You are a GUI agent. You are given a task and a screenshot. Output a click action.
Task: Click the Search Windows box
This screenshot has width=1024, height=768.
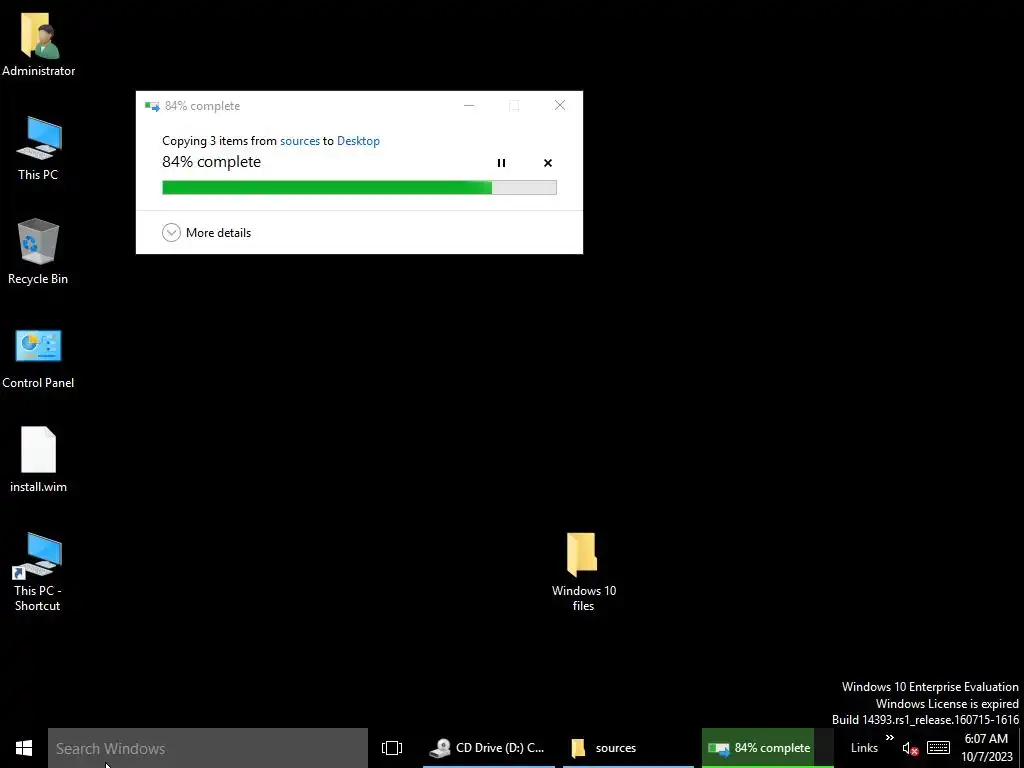point(208,748)
